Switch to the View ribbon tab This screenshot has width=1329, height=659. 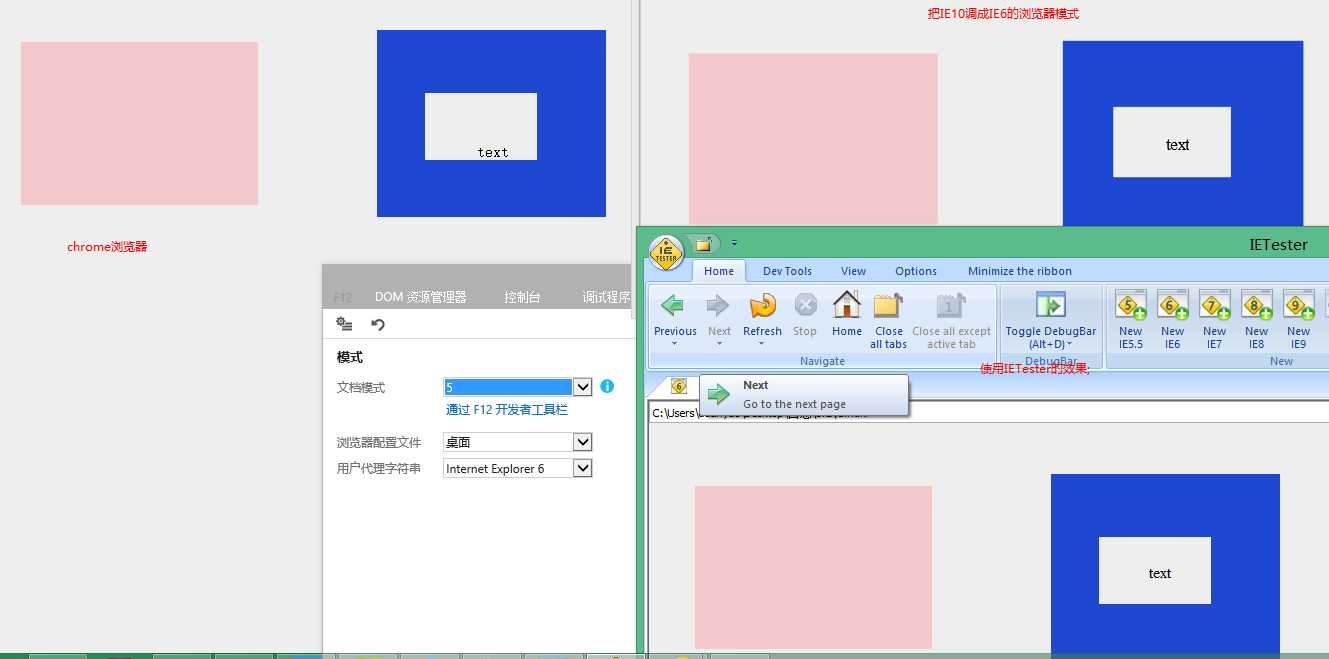(854, 271)
